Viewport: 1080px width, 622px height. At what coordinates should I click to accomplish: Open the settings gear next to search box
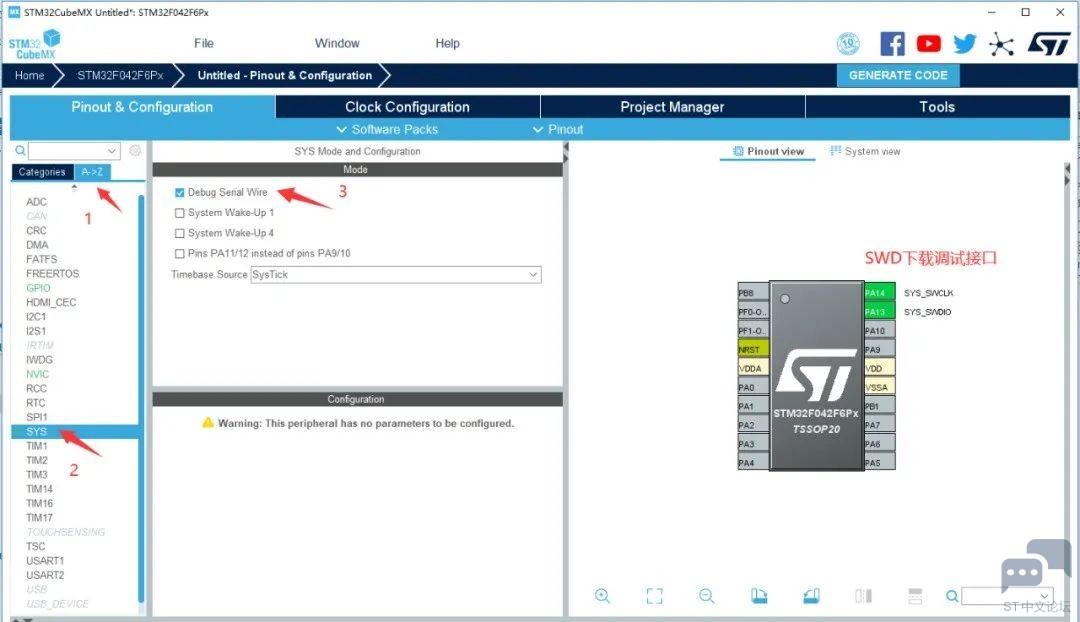click(135, 151)
